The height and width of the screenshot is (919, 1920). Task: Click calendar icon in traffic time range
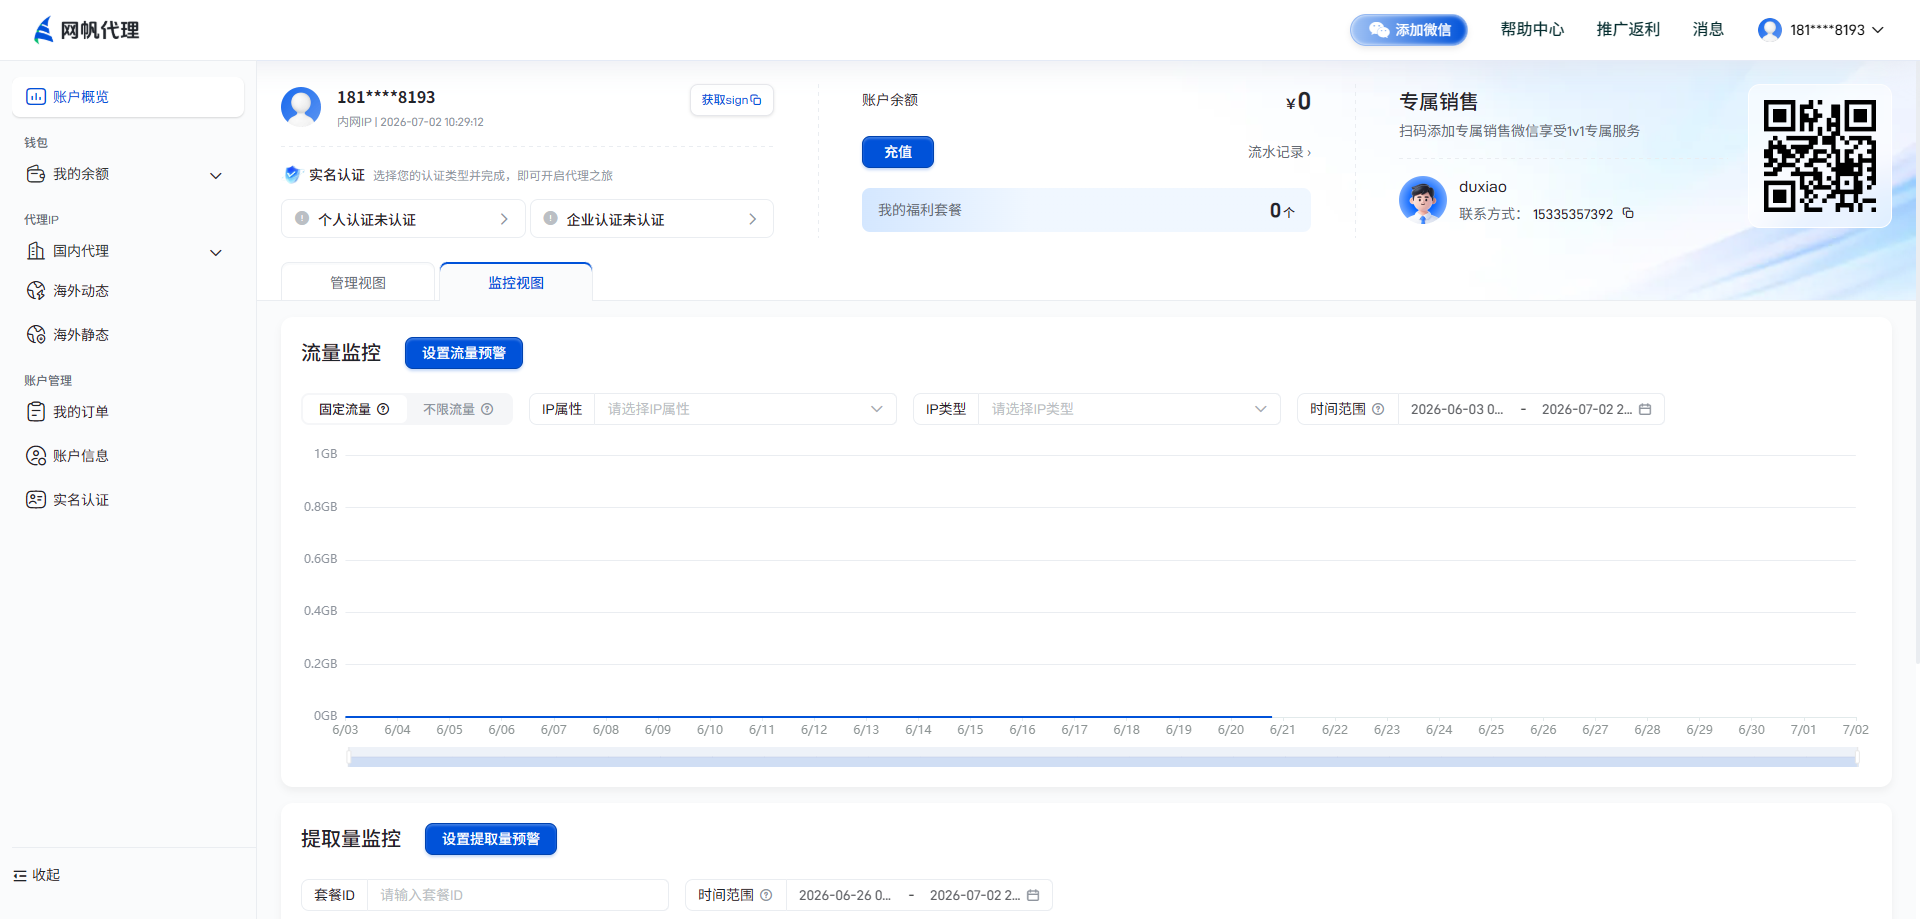[x=1645, y=409]
